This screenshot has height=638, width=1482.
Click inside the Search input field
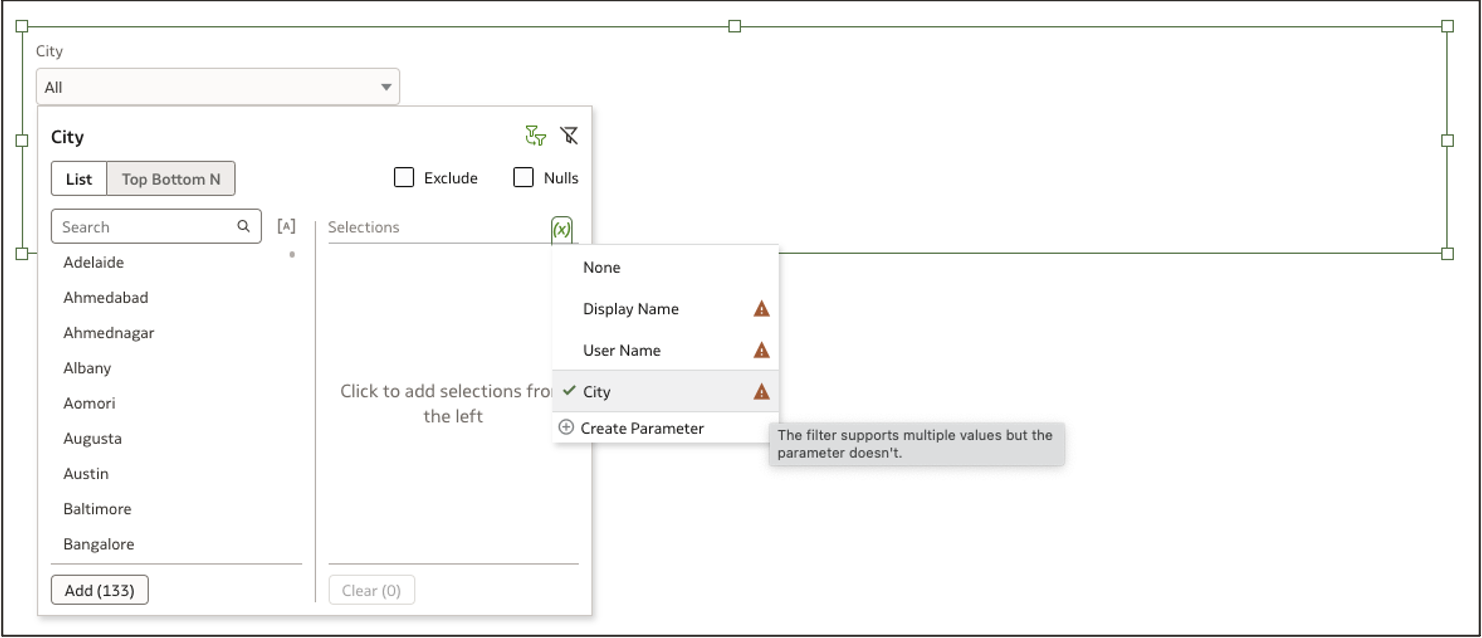pyautogui.click(x=140, y=226)
